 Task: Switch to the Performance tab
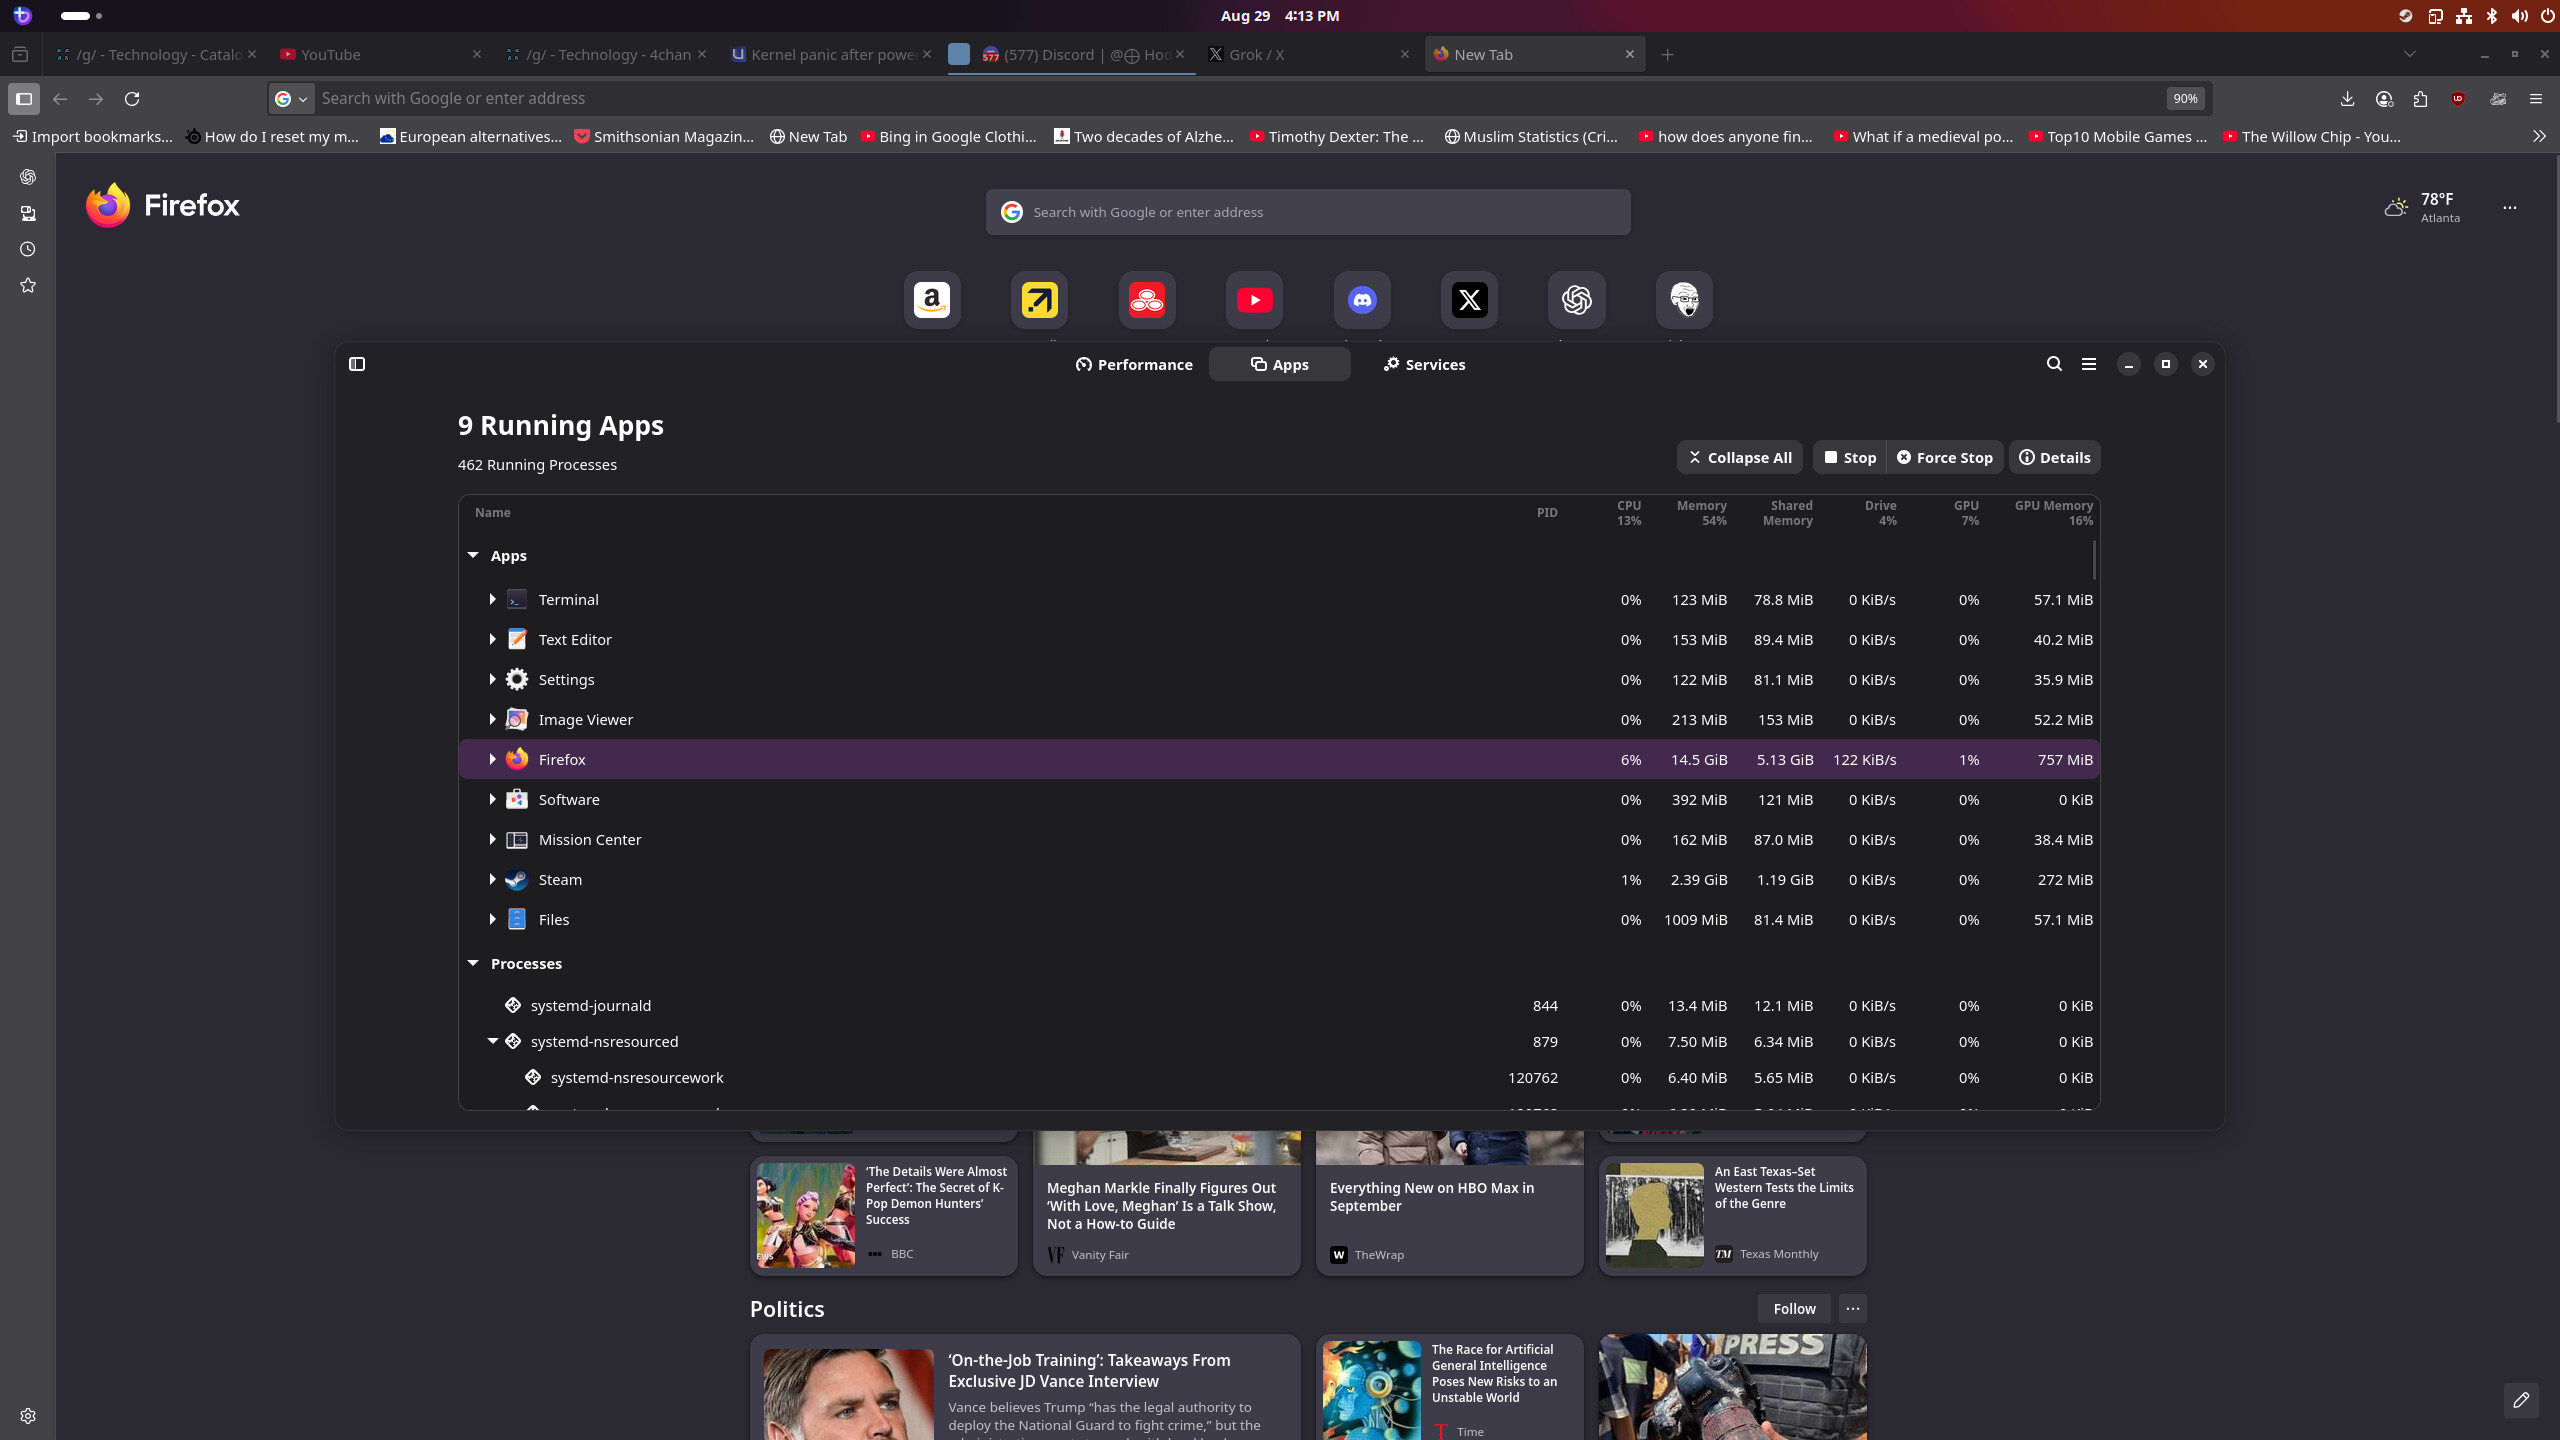point(1134,365)
